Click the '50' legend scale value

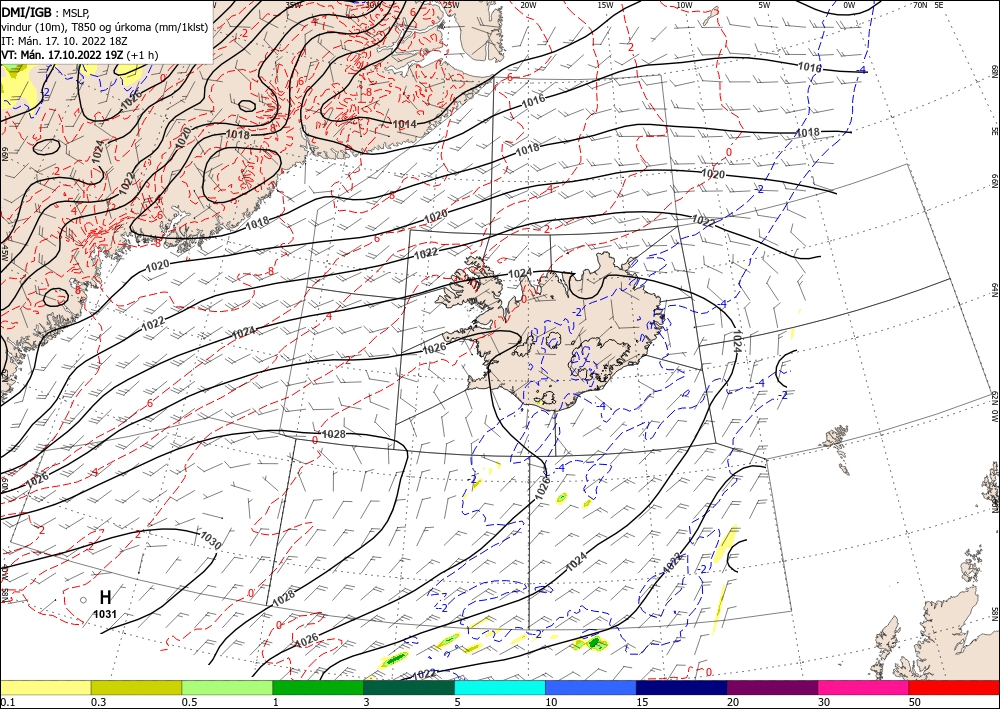click(915, 702)
